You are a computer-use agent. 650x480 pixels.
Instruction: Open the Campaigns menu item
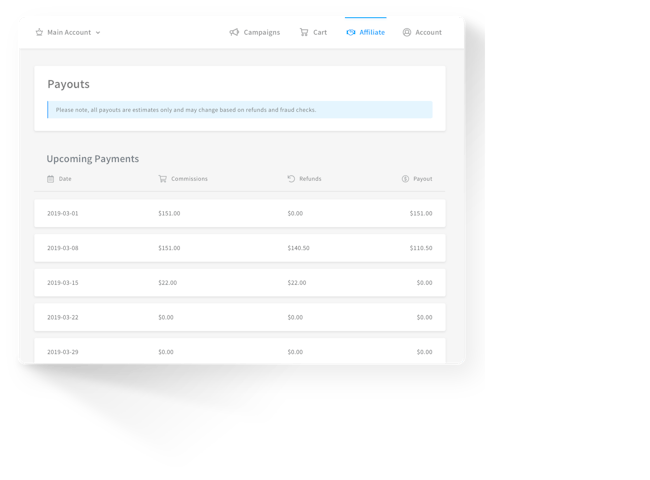(x=261, y=32)
